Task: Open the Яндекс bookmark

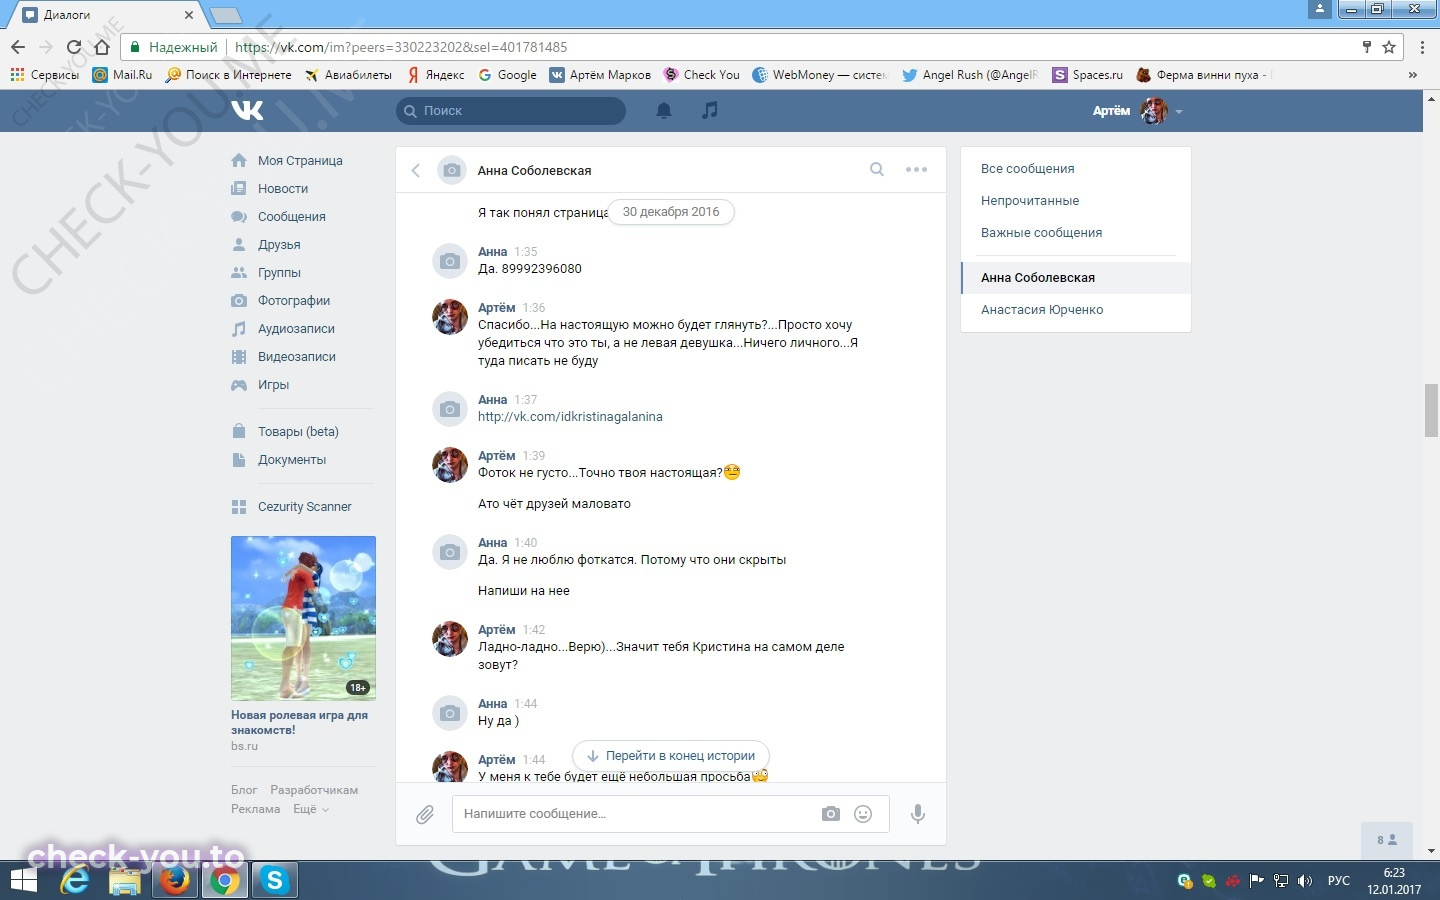Action: (436, 75)
